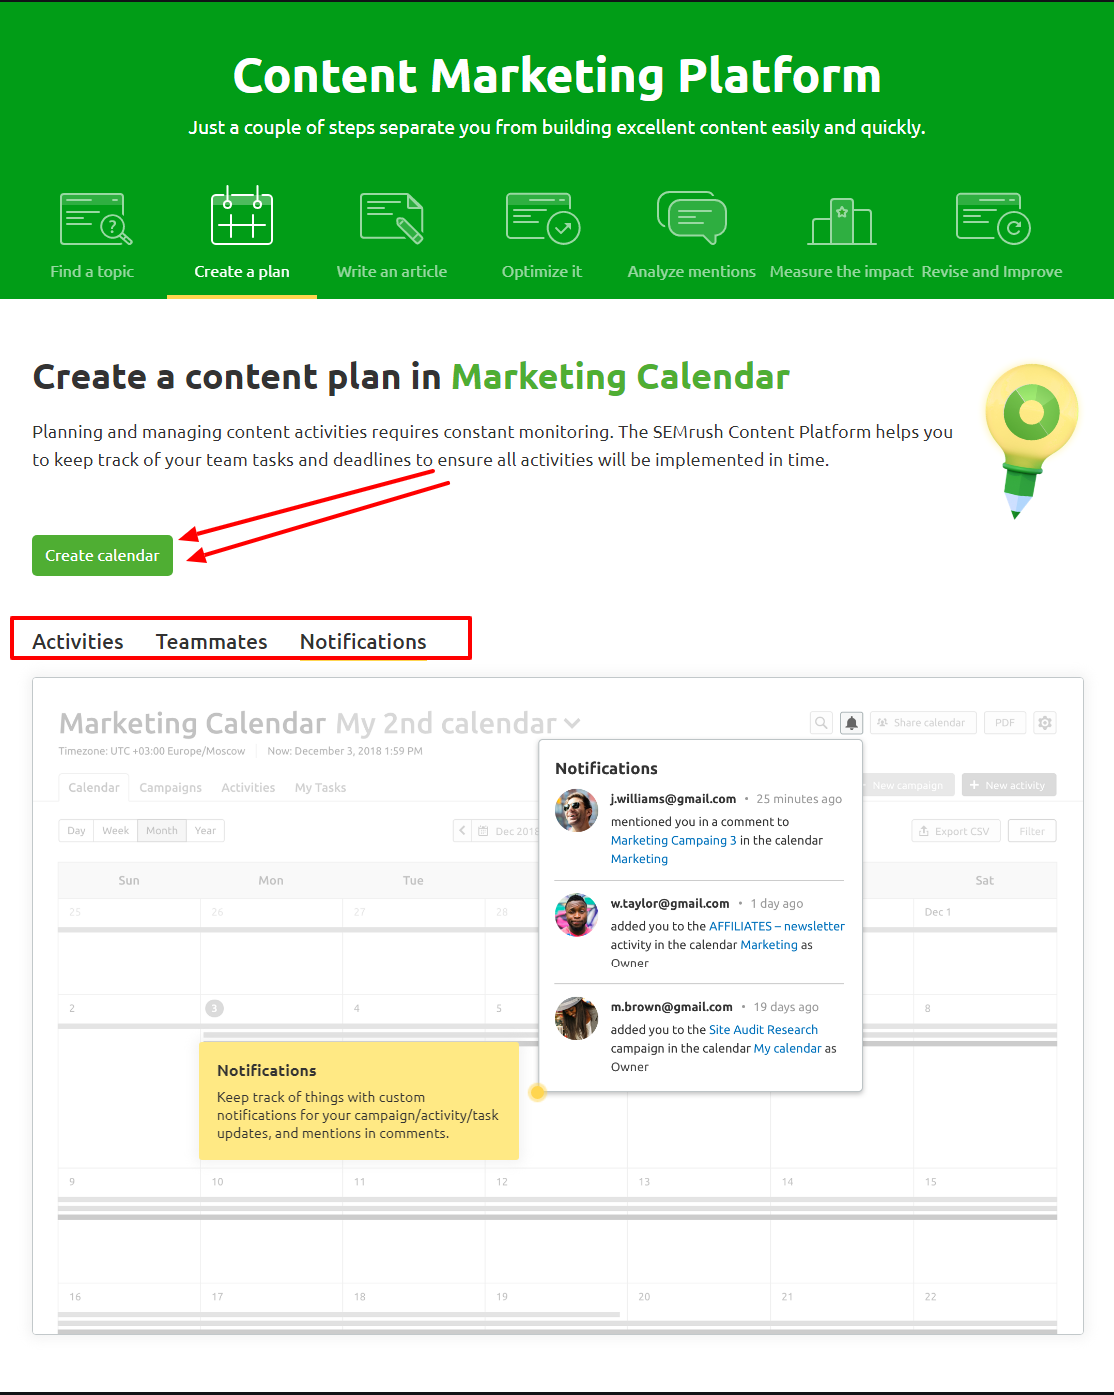Select the Month view

click(x=162, y=831)
